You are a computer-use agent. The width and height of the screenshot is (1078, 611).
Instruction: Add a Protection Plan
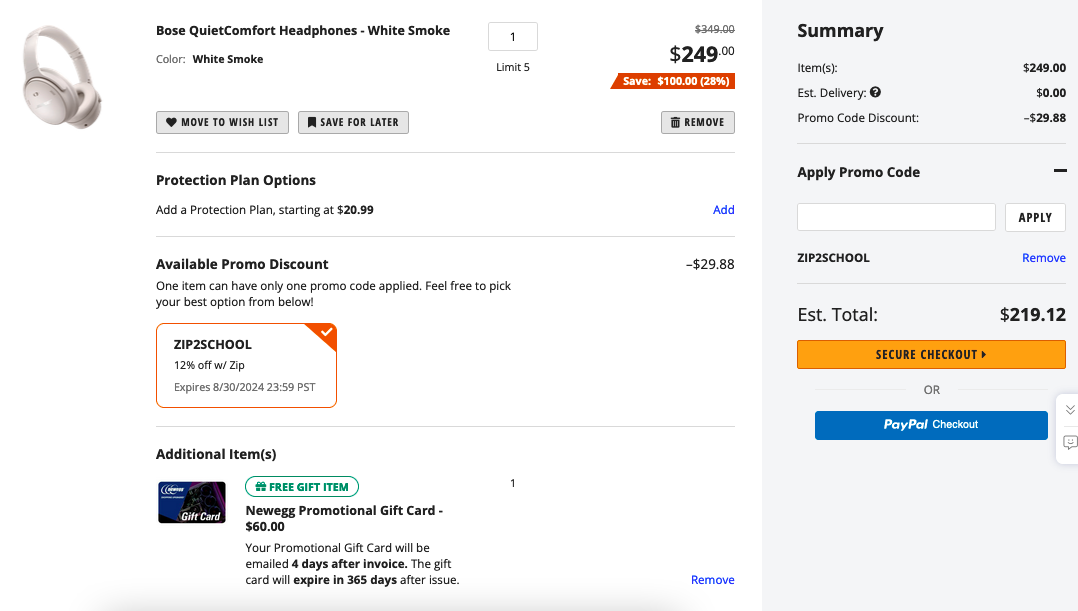click(723, 210)
